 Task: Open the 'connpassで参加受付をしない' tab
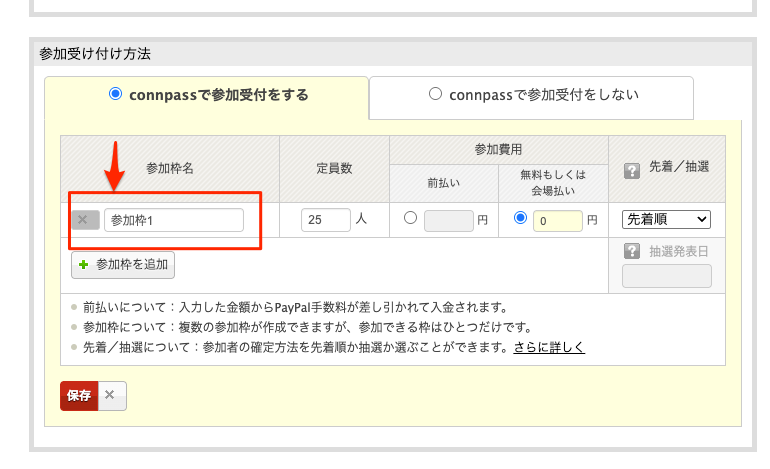tap(531, 97)
